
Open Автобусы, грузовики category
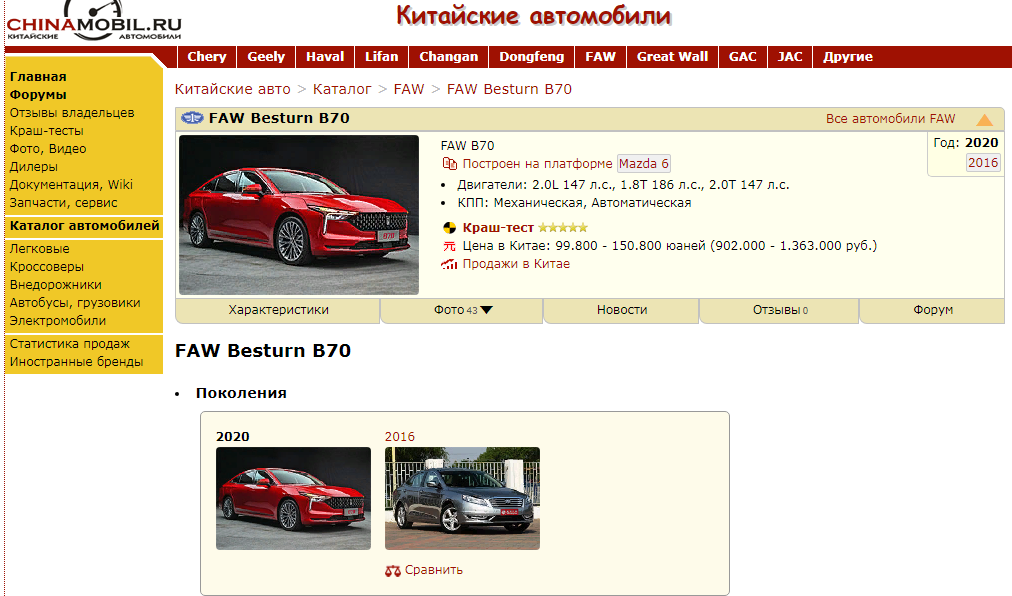[x=75, y=303]
